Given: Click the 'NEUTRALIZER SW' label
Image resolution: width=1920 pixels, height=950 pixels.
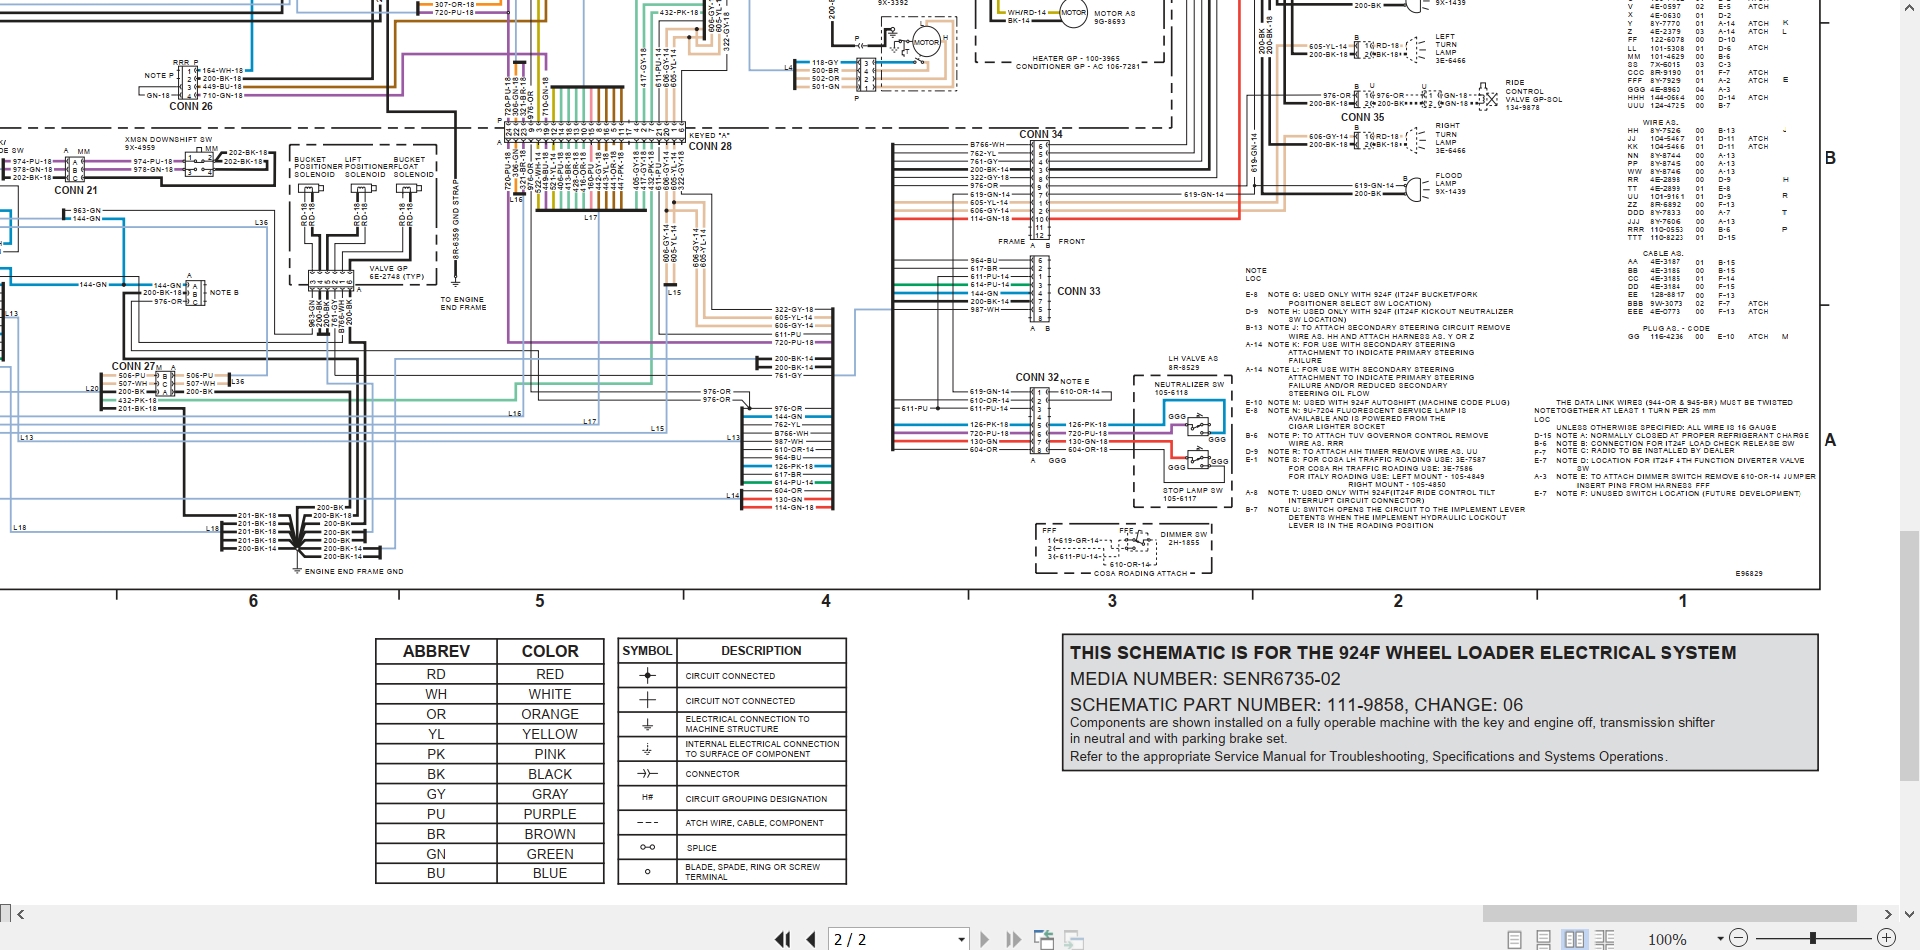Looking at the screenshot, I should coord(1189,384).
